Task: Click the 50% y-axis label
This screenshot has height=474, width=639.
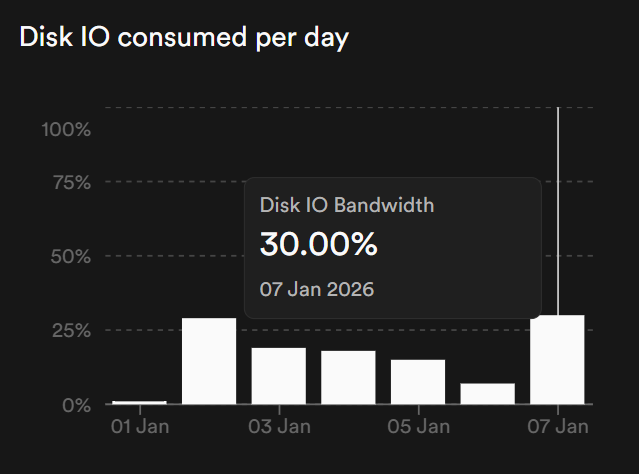Action: coord(70,256)
